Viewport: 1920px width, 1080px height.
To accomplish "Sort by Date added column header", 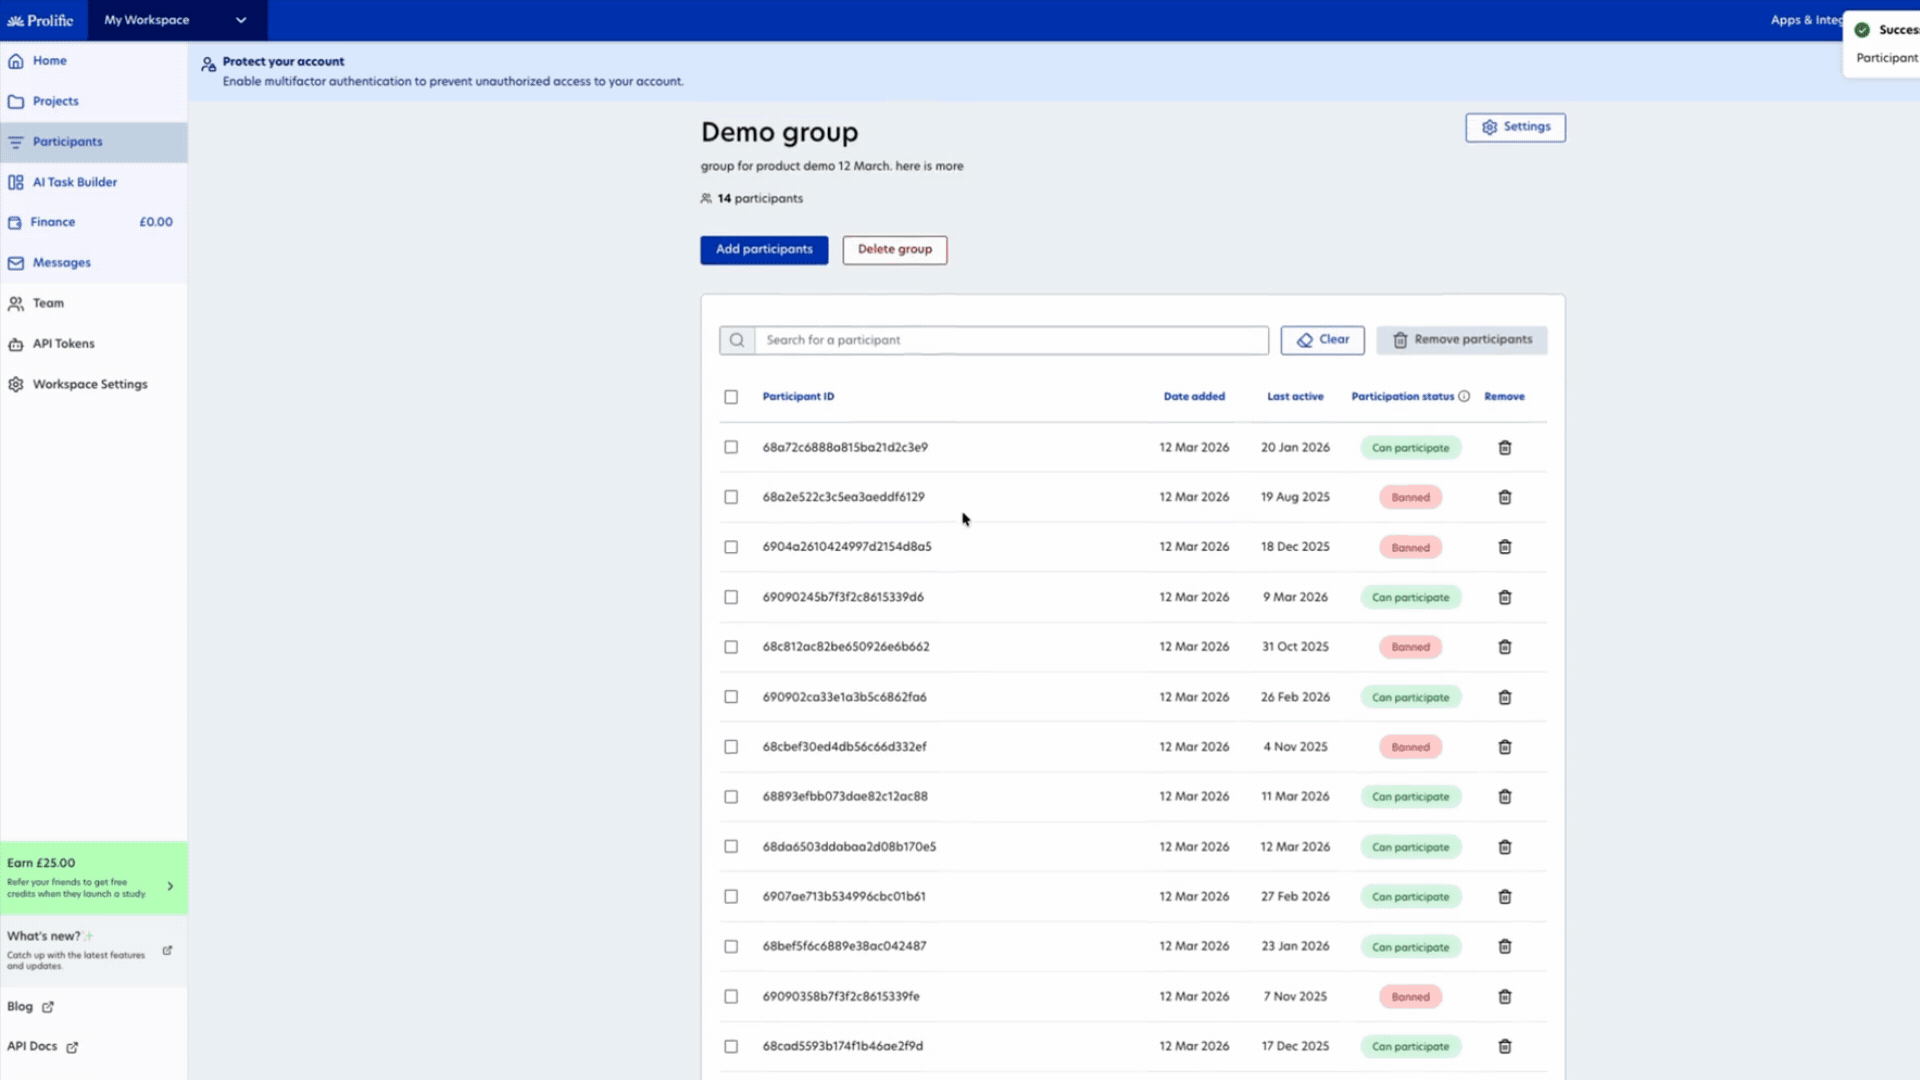I will pos(1193,397).
